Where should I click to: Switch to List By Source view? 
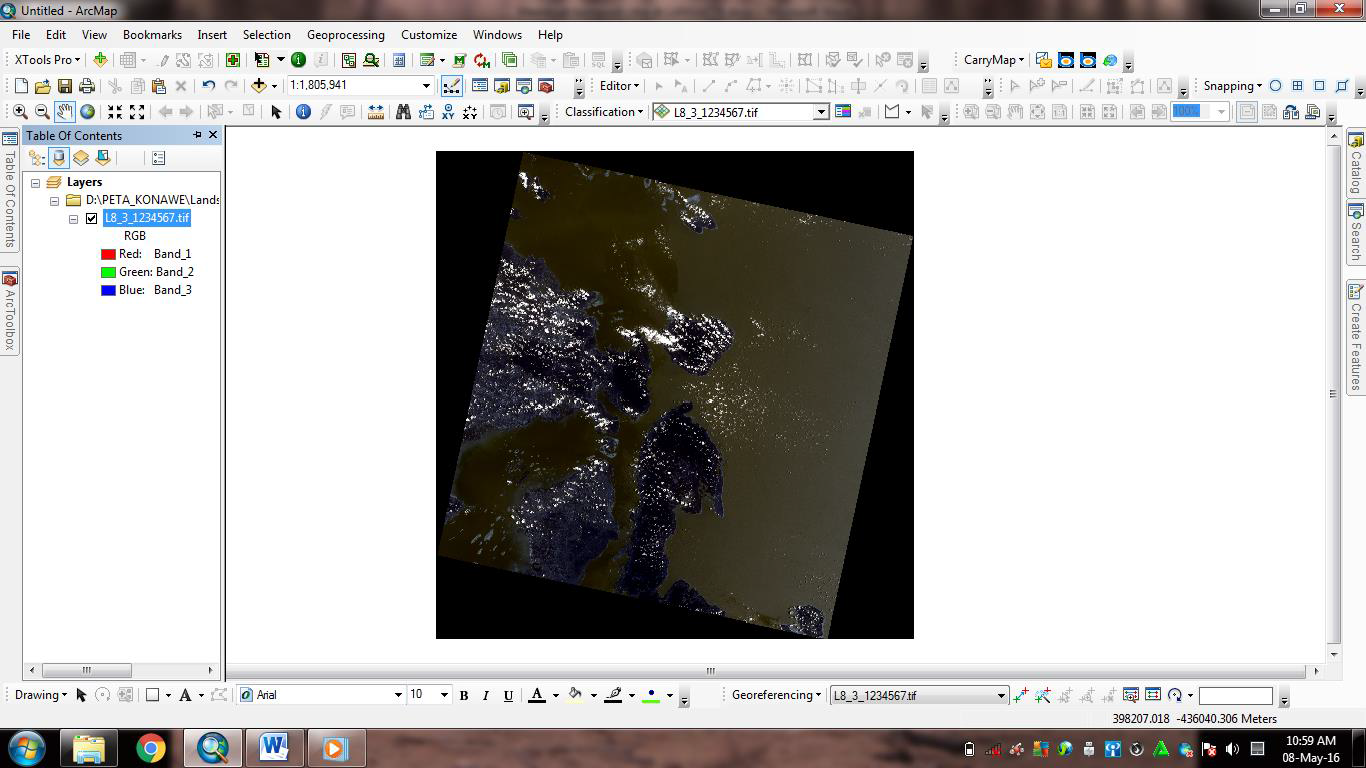pos(58,157)
